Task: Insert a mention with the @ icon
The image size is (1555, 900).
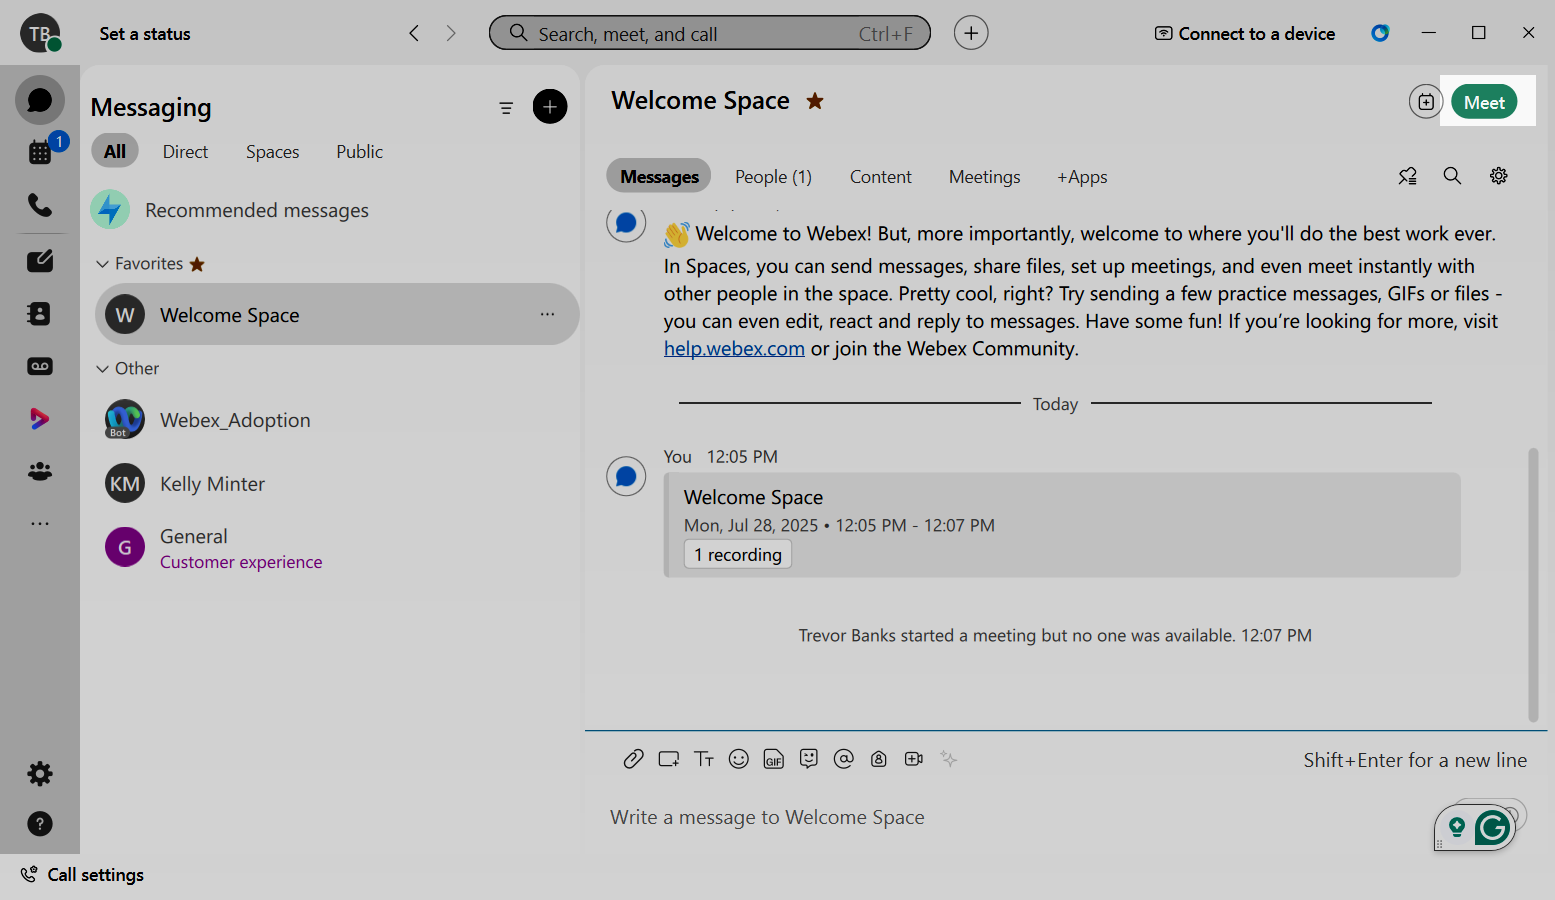Action: [844, 759]
